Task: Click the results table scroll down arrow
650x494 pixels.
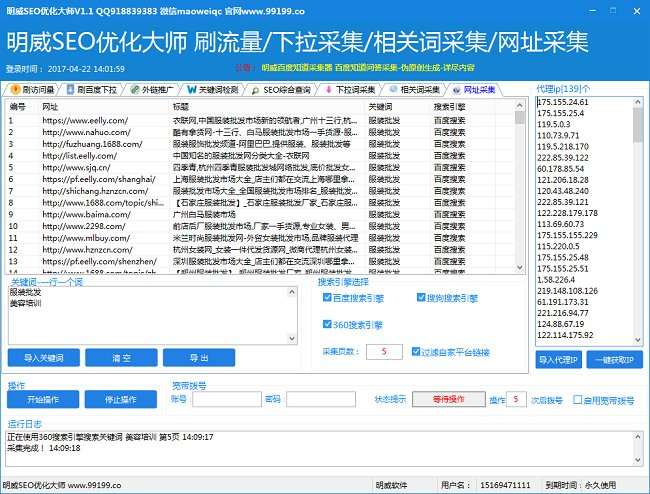Action: click(x=520, y=268)
